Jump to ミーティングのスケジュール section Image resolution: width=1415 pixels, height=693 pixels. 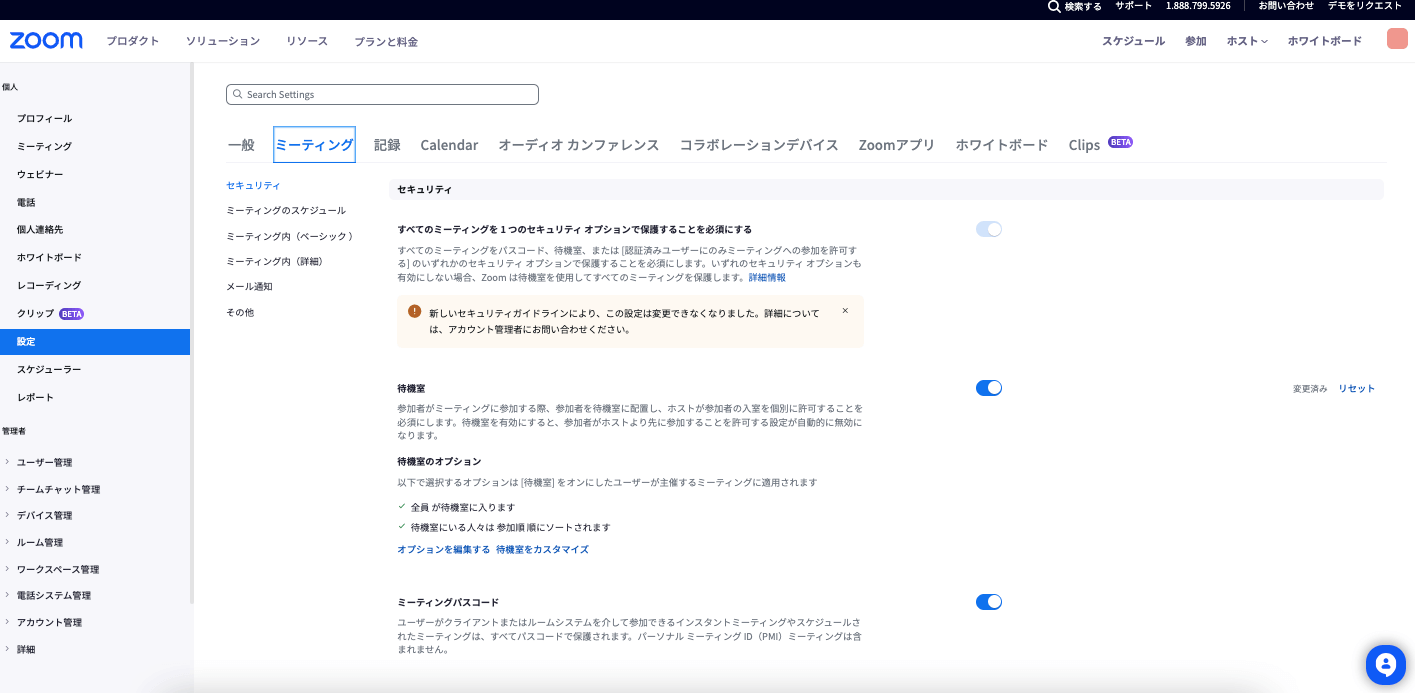[286, 210]
